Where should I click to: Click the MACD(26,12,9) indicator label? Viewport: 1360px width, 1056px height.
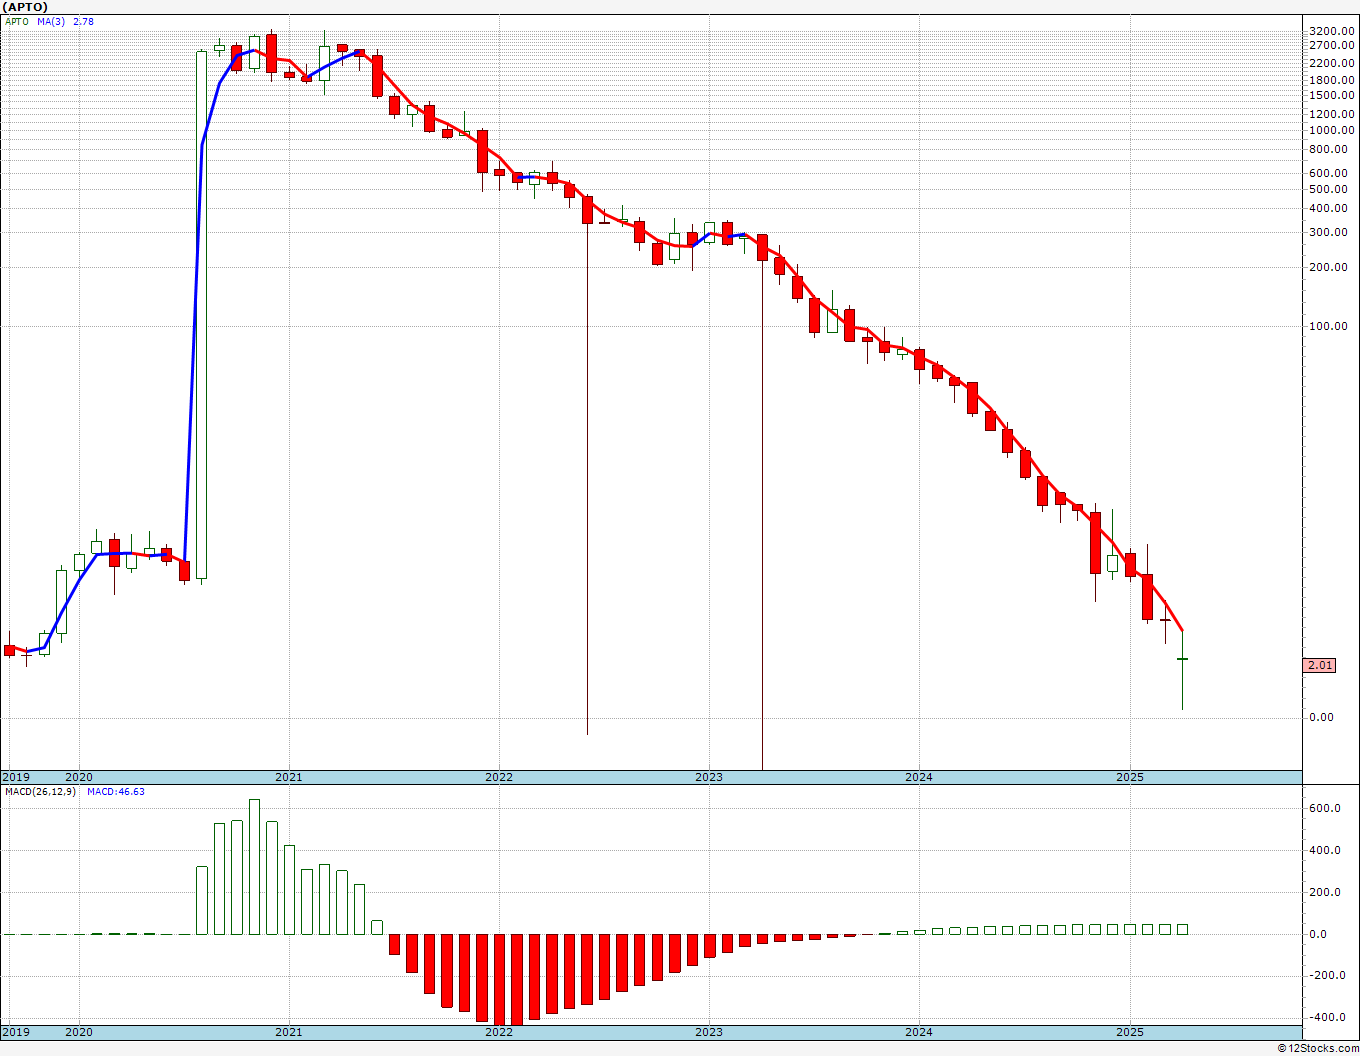(41, 791)
